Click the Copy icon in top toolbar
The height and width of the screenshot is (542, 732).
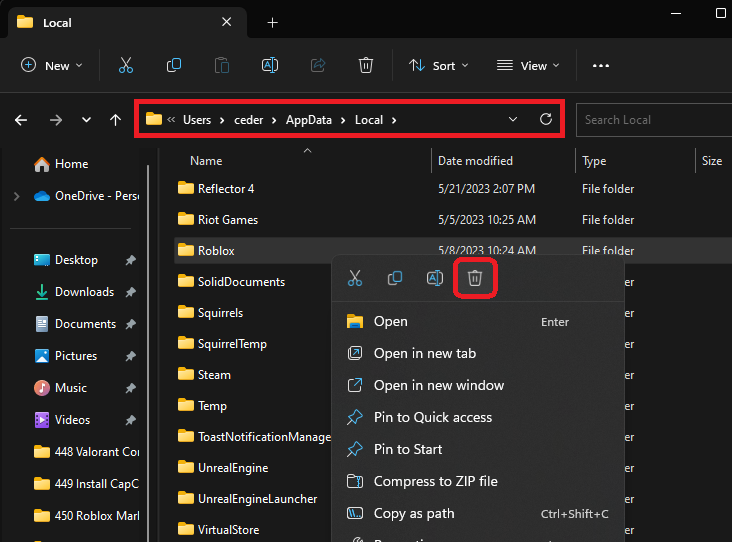coord(174,65)
